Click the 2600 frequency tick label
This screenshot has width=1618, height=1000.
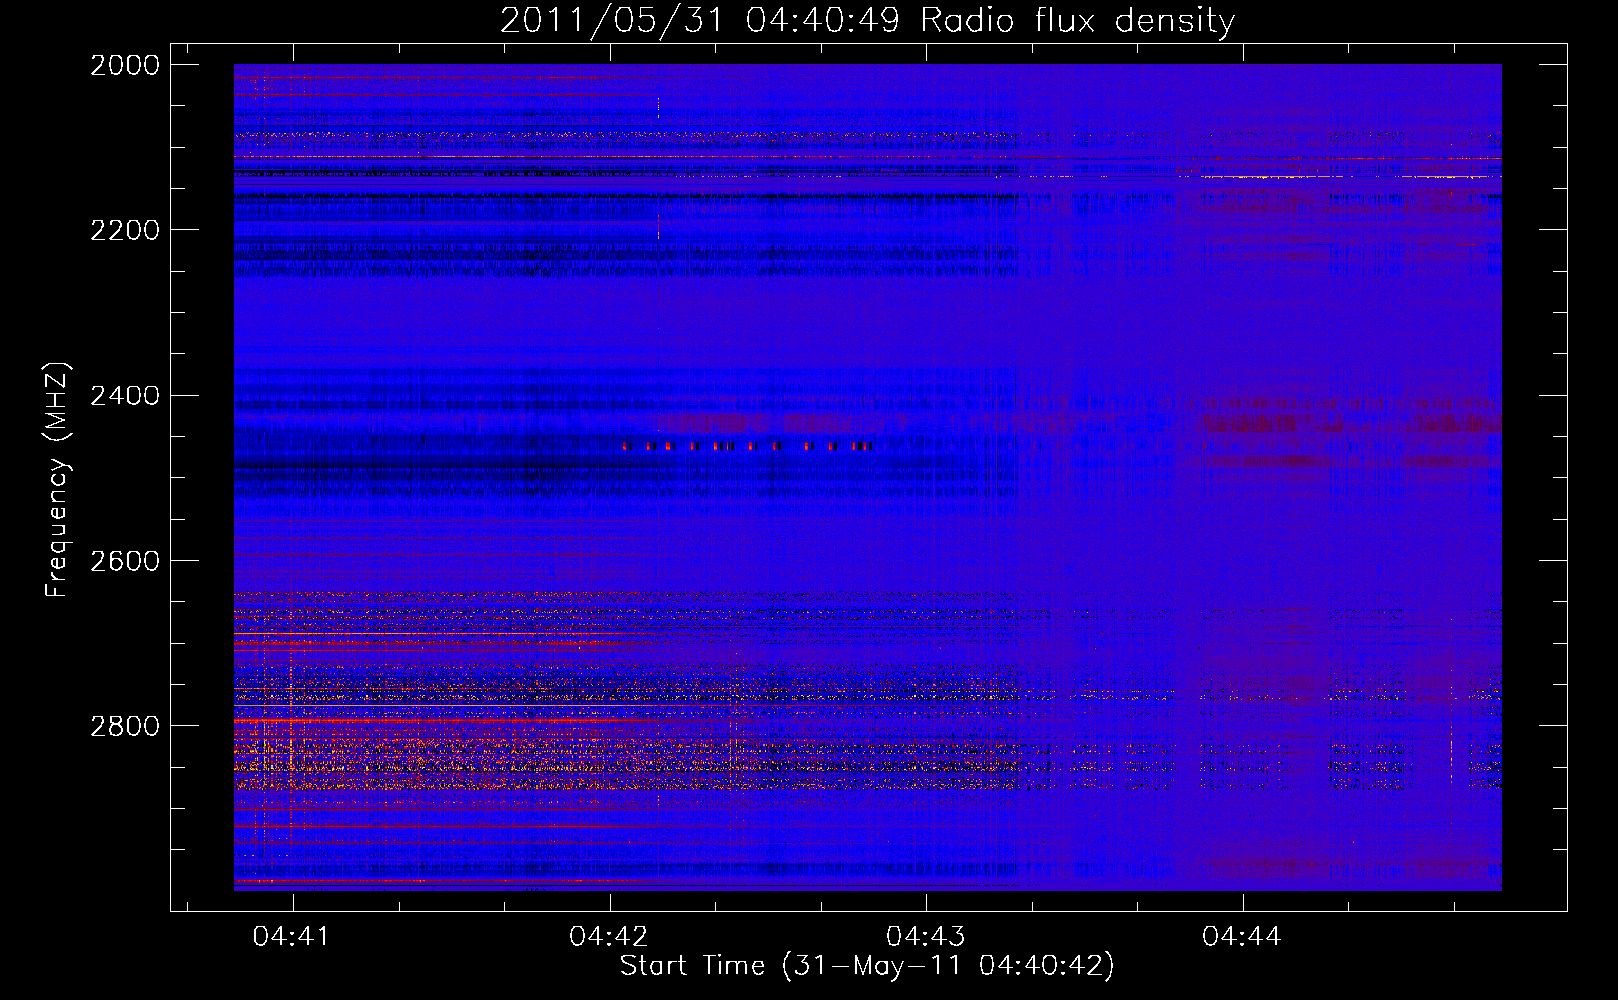(125, 561)
